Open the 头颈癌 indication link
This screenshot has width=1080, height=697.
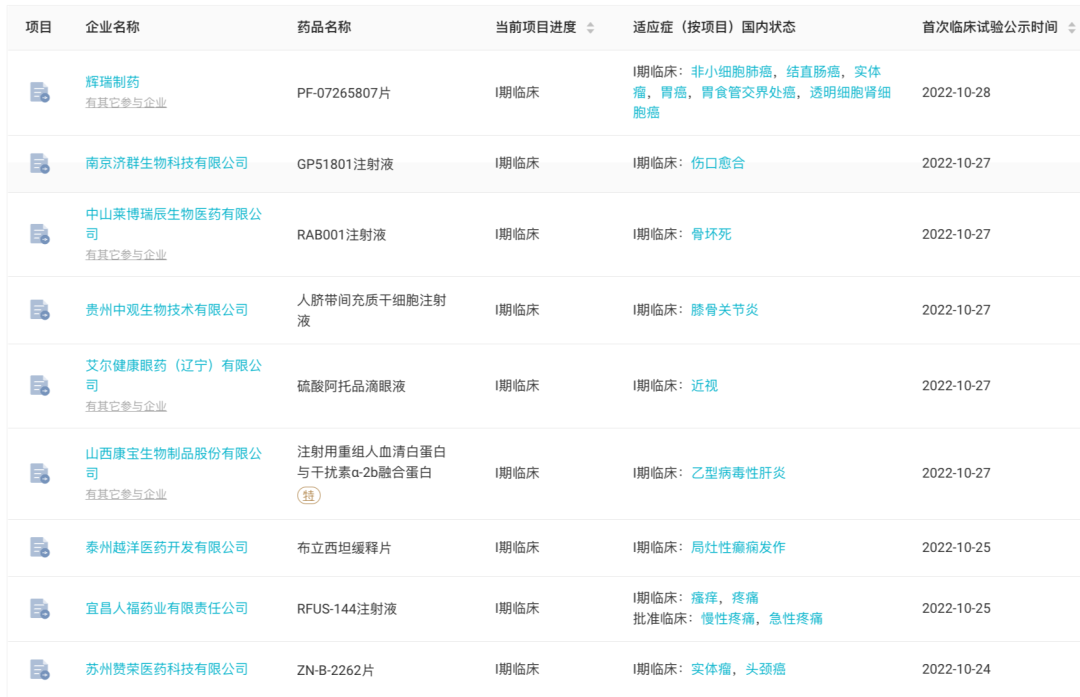(x=766, y=669)
